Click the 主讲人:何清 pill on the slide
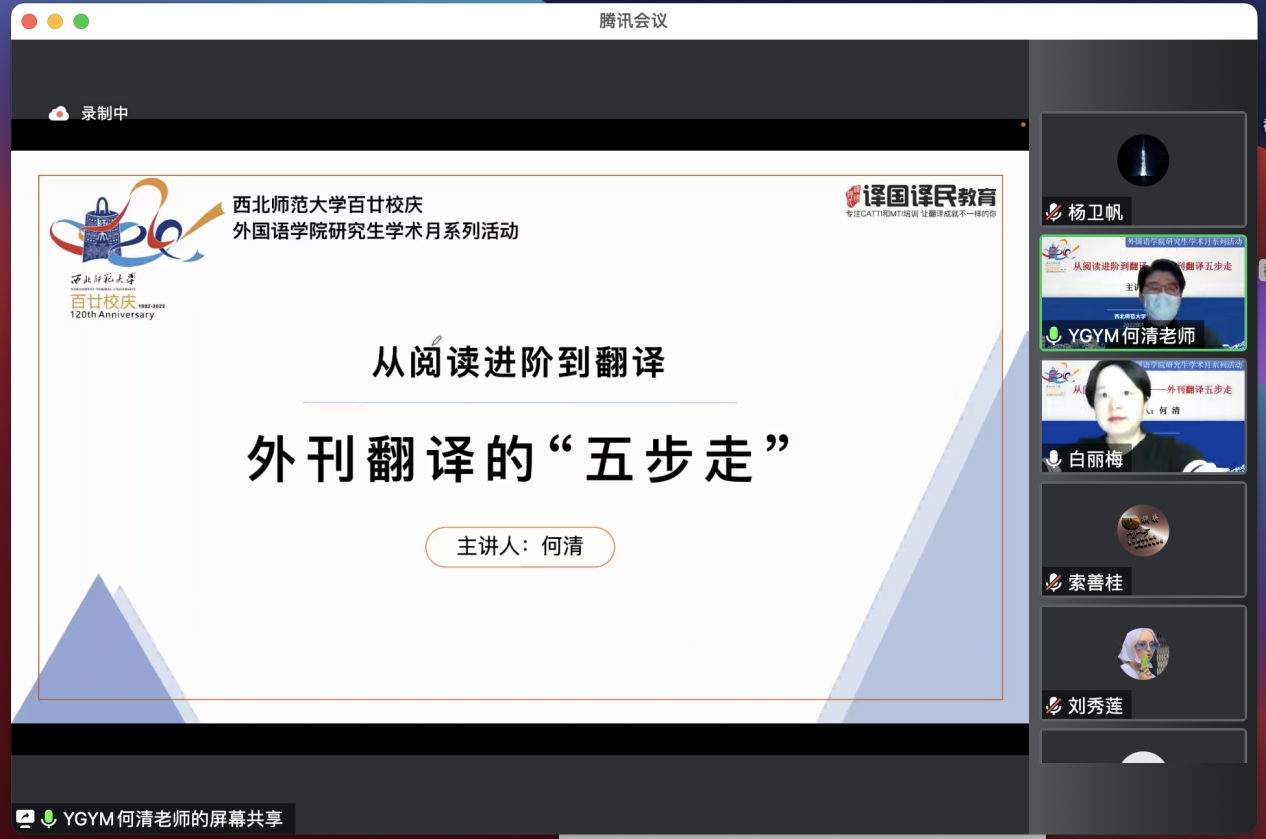 point(520,547)
